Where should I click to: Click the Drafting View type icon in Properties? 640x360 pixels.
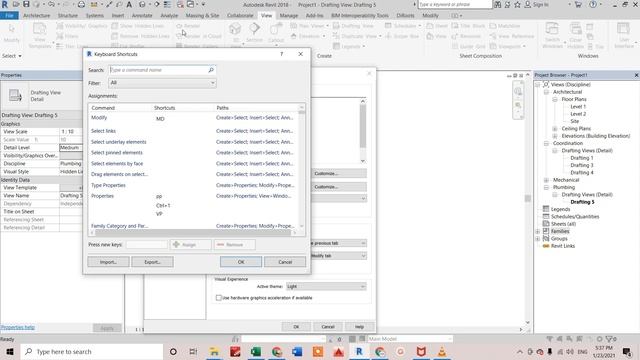[16, 96]
